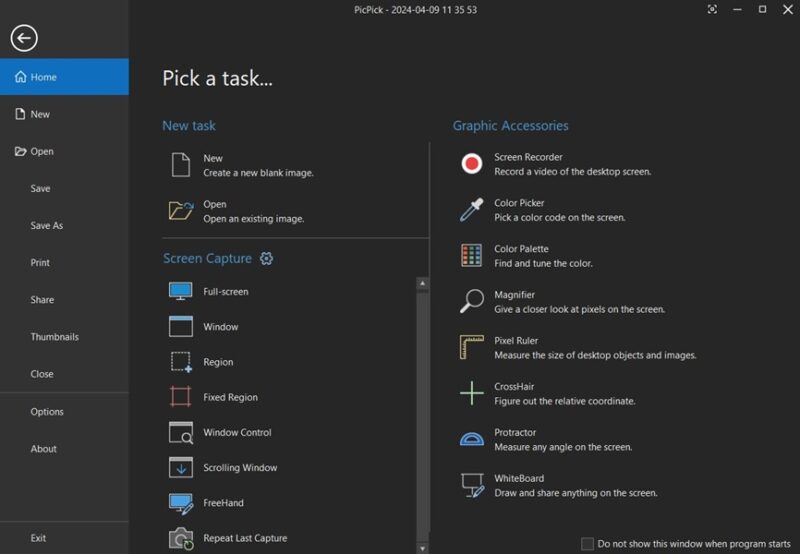This screenshot has height=554, width=800.
Task: Click the WhiteBoard icon
Action: pos(472,485)
